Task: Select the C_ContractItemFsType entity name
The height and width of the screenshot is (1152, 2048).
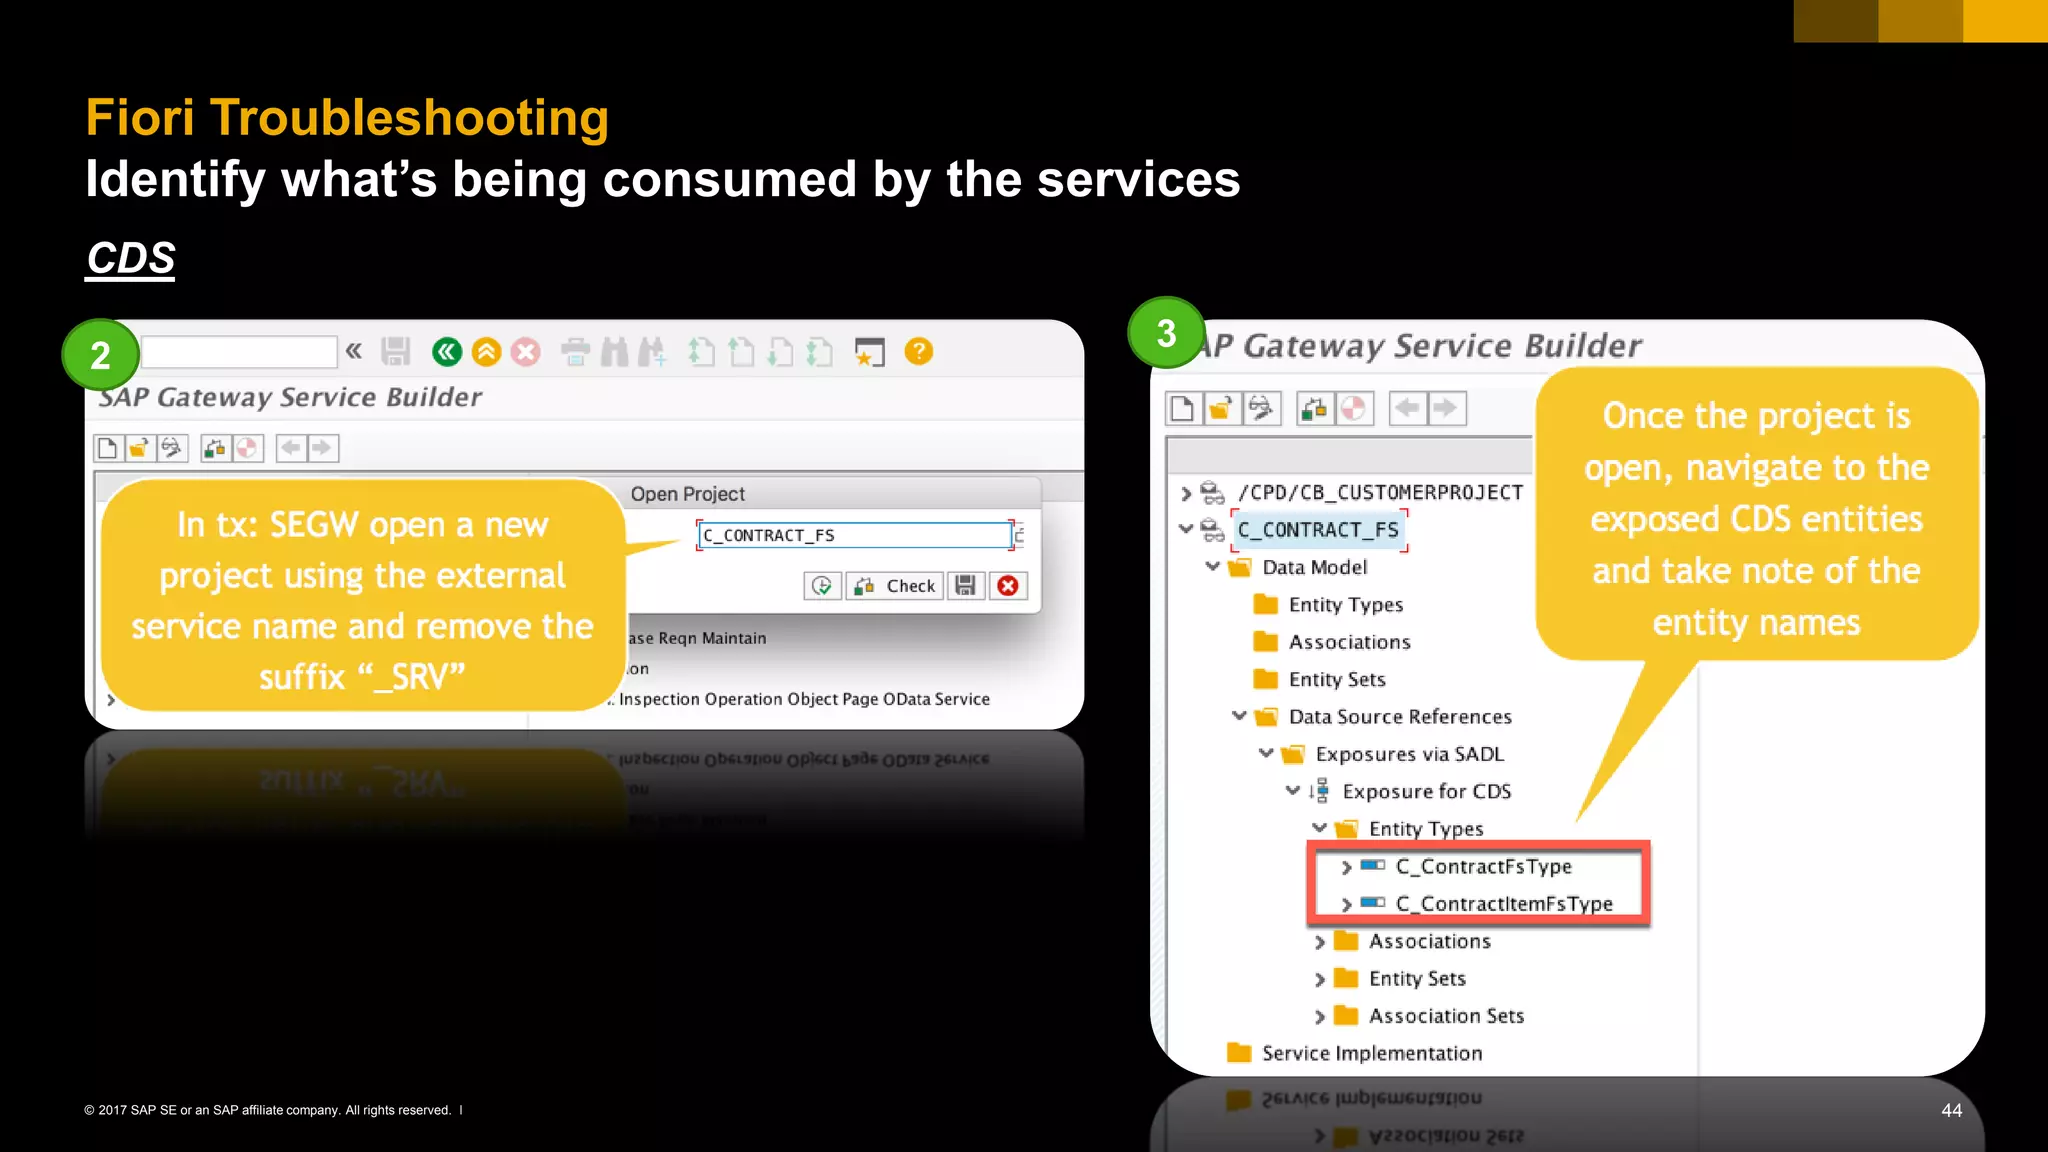Action: click(x=1505, y=904)
